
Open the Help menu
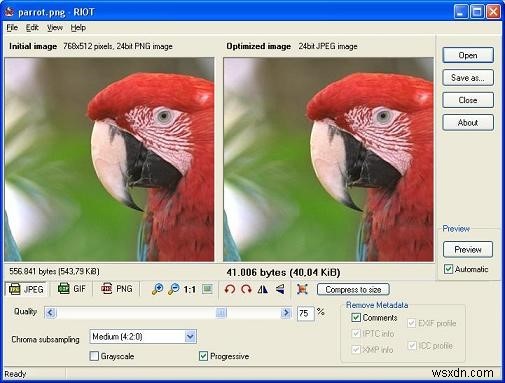tap(78, 28)
